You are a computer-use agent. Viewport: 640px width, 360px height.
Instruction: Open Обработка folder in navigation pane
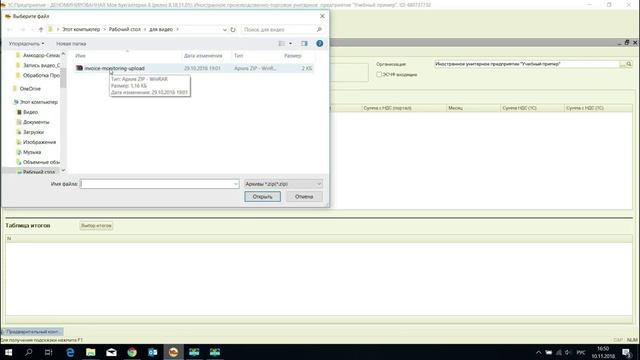pos(41,76)
